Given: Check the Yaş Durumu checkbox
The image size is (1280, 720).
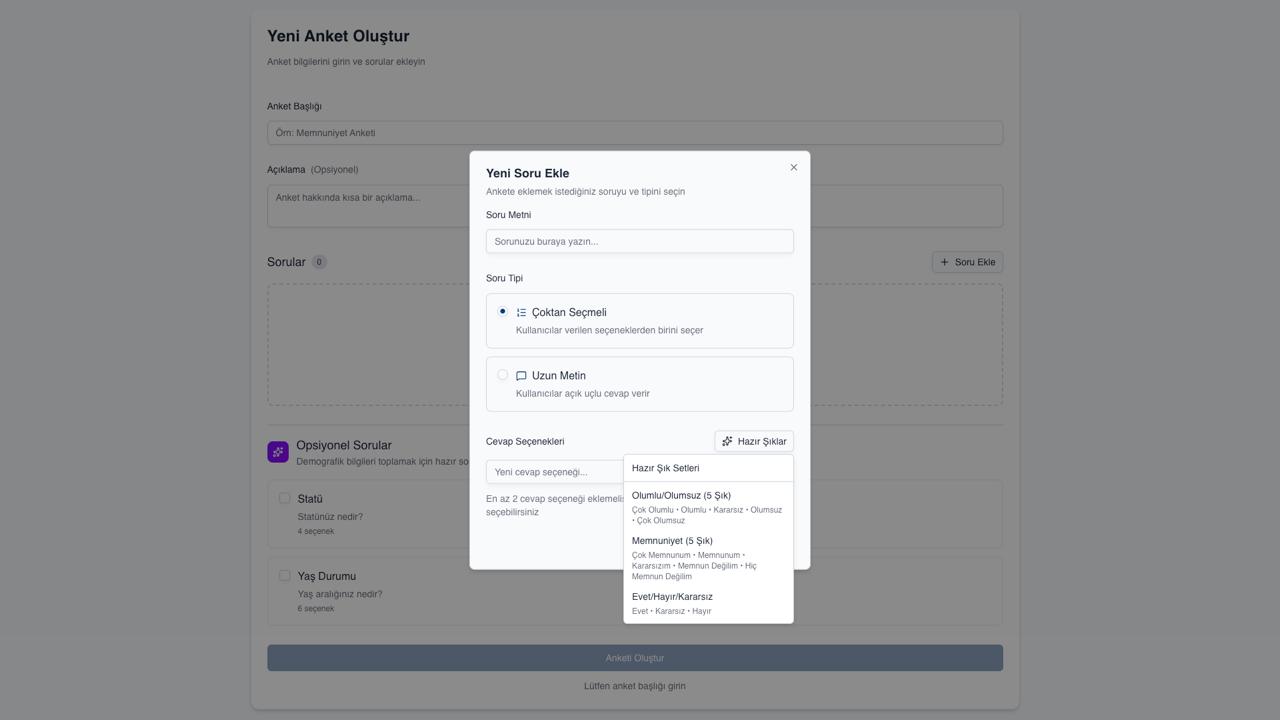Looking at the screenshot, I should click(x=285, y=576).
